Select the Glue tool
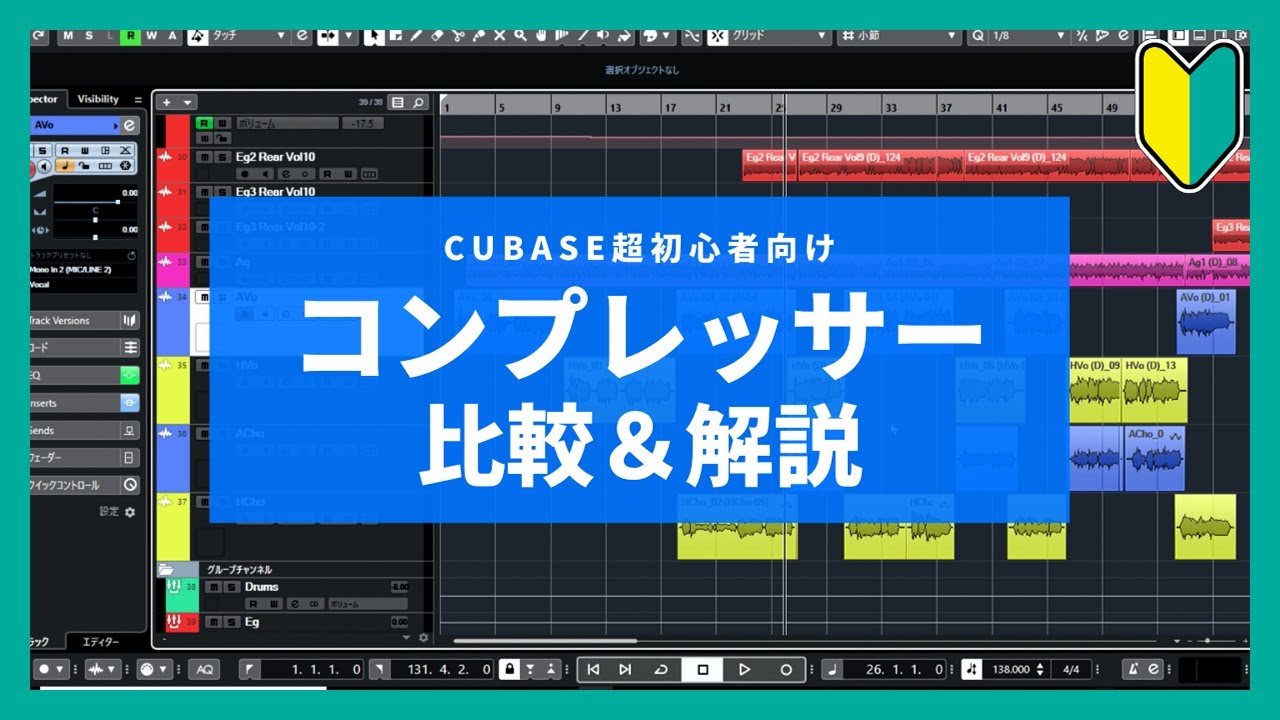Image resolution: width=1280 pixels, height=720 pixels. pyautogui.click(x=478, y=36)
